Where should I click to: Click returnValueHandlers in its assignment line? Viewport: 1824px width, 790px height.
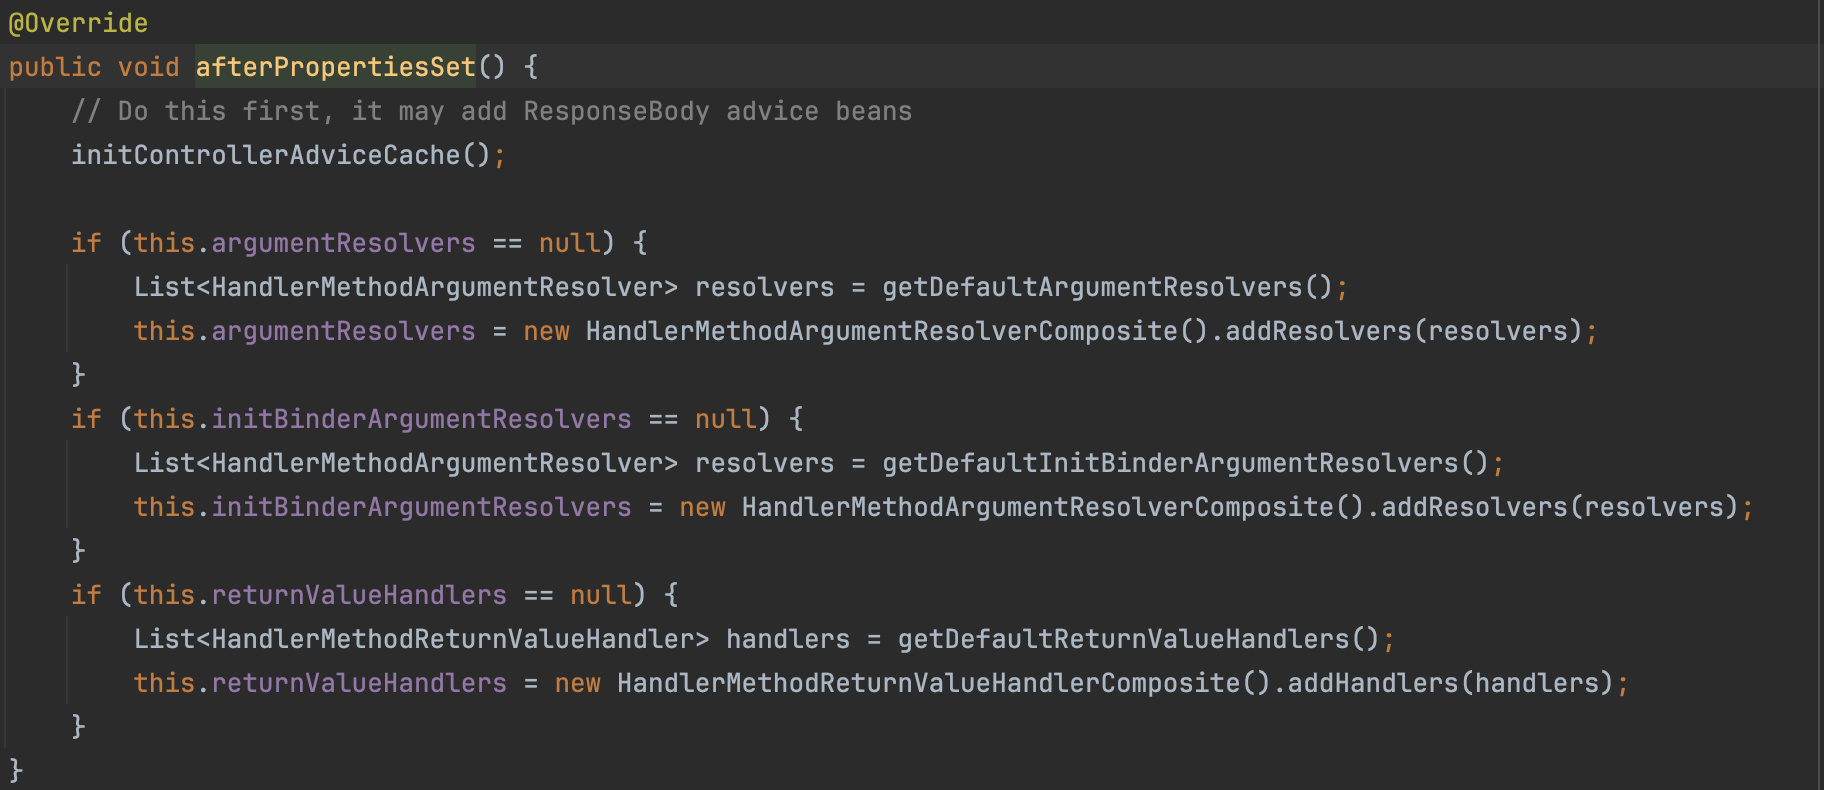pyautogui.click(x=359, y=683)
